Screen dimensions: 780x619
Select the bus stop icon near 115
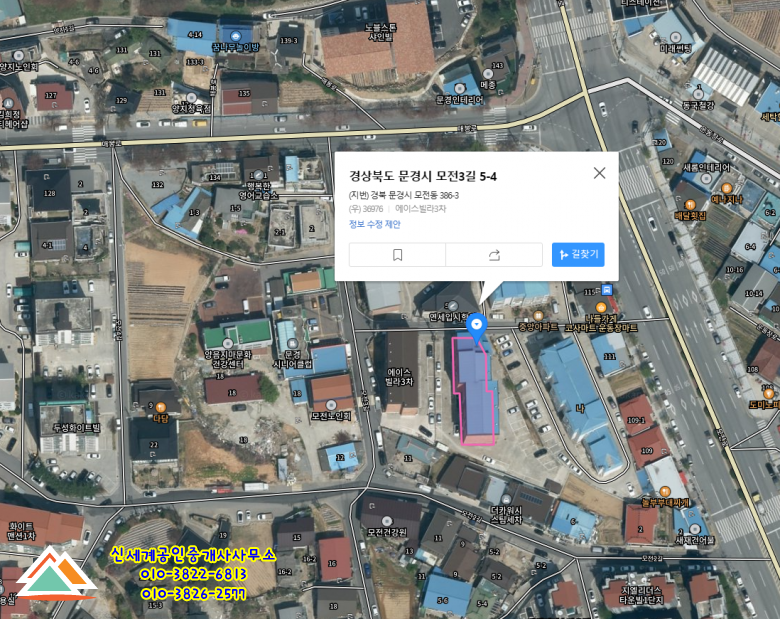[x=606, y=290]
